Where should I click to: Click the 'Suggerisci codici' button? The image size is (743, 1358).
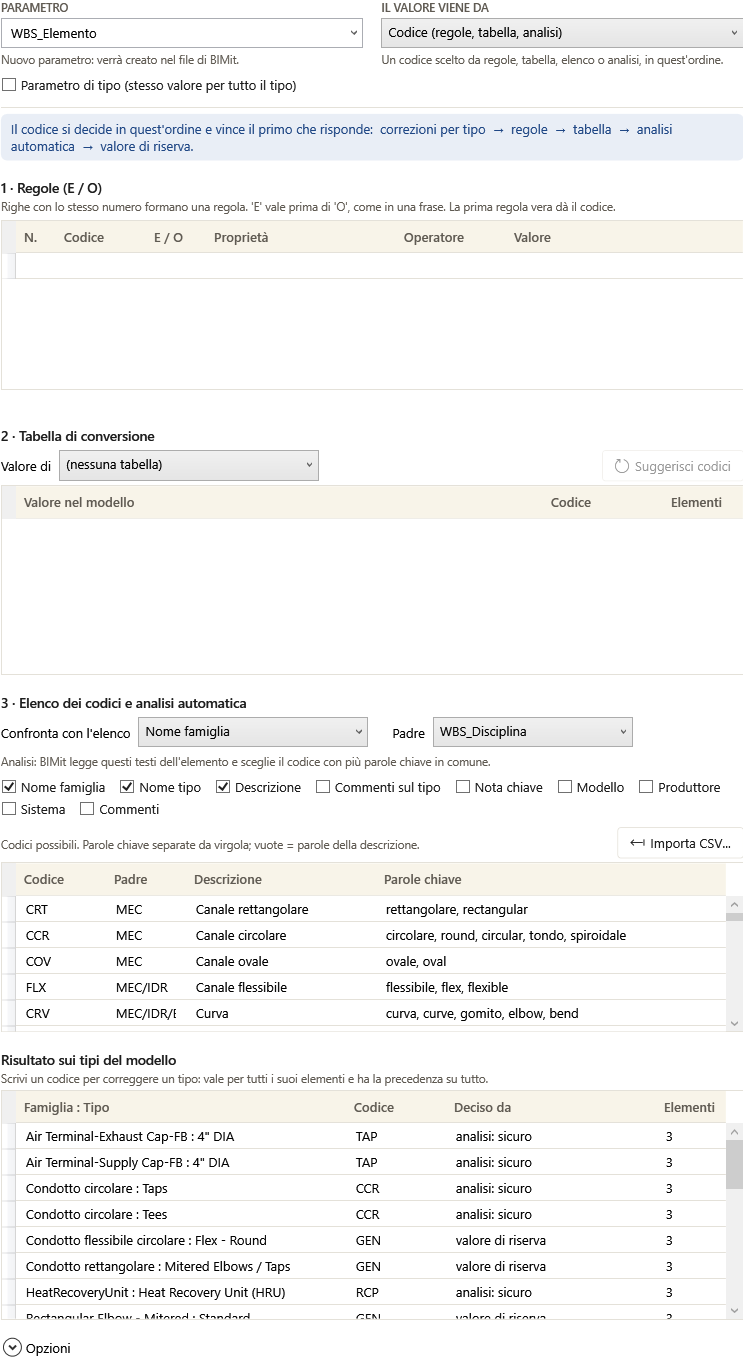[672, 466]
